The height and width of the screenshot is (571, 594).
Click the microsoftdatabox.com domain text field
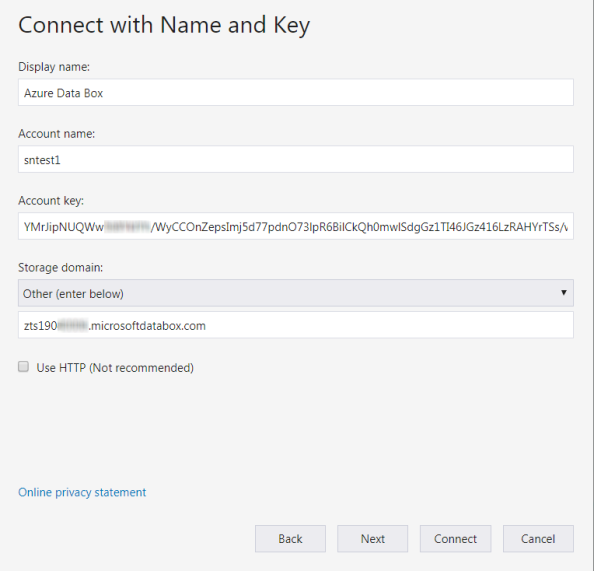pos(295,325)
